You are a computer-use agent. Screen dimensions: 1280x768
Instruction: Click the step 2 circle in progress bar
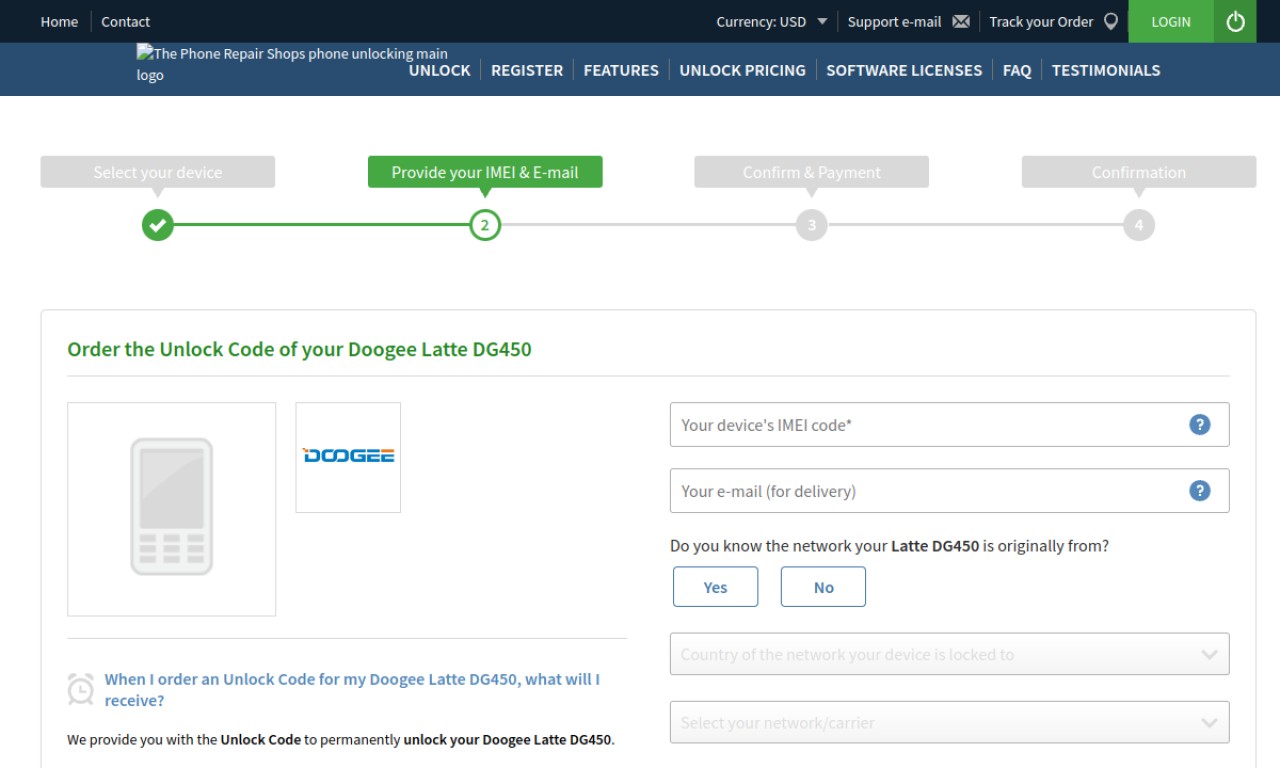(485, 225)
